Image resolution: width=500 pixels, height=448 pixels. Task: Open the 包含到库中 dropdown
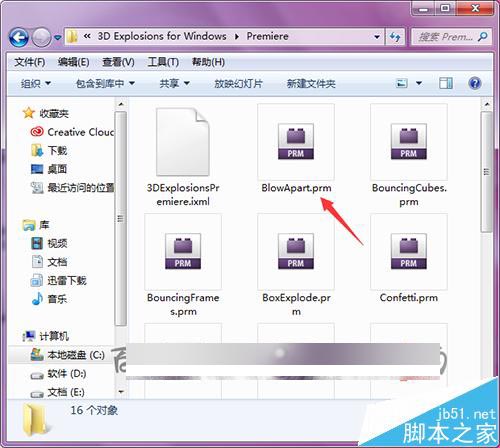(x=105, y=83)
